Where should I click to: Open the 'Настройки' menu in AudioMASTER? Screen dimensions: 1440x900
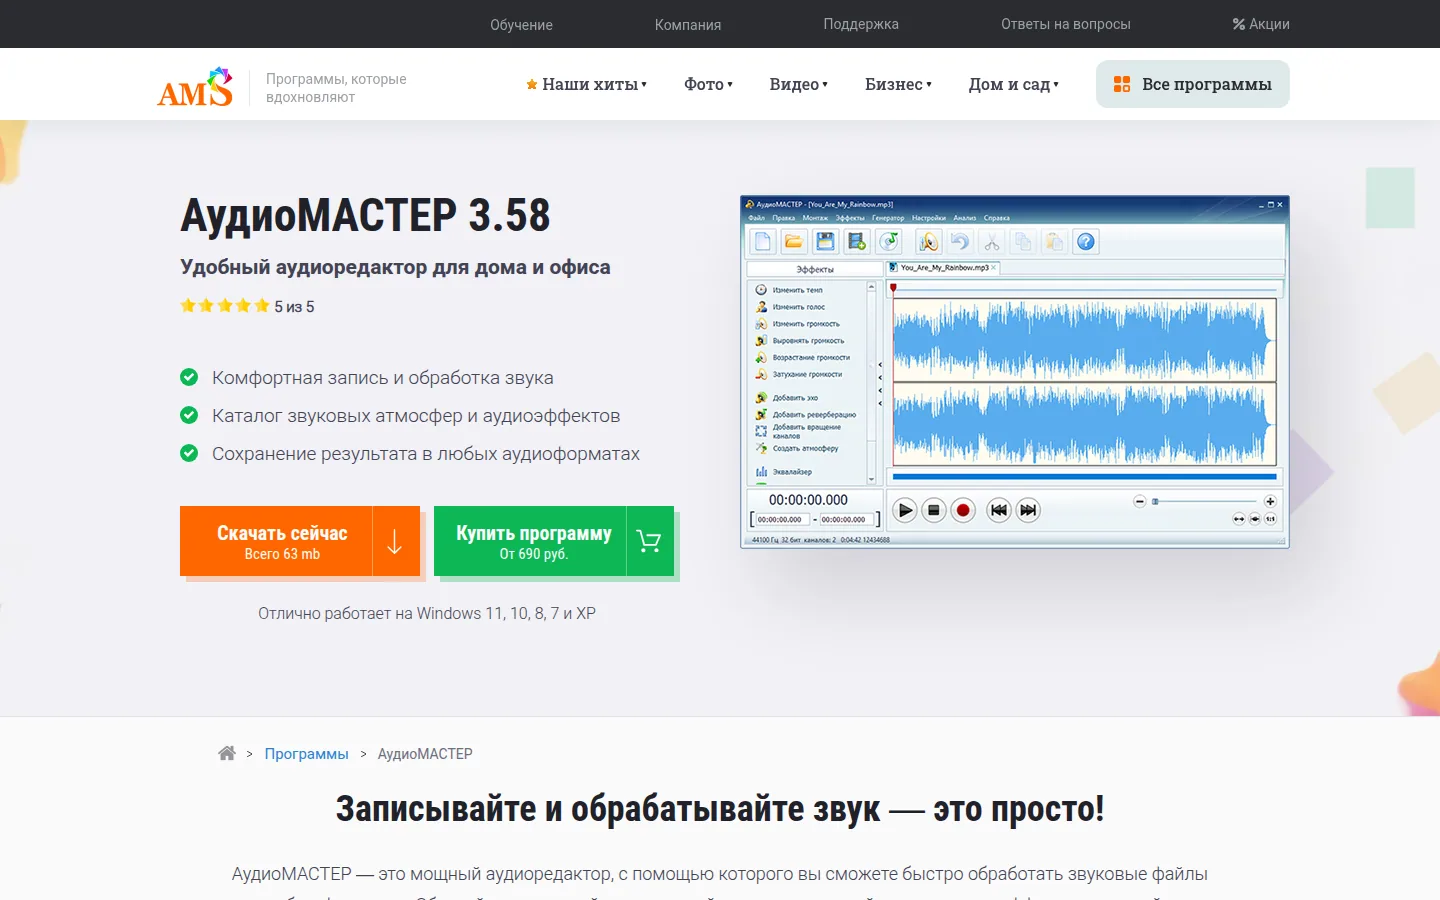[929, 218]
